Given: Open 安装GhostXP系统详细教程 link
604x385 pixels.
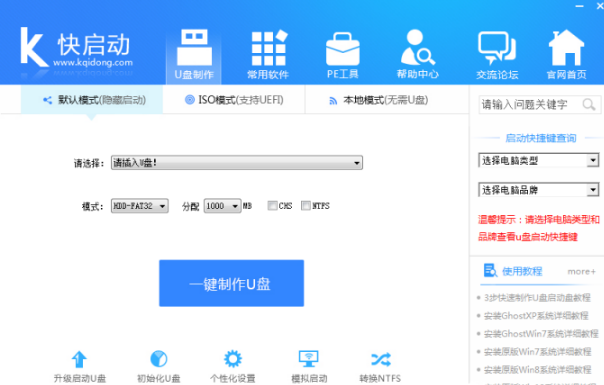Looking at the screenshot, I should click(536, 316).
